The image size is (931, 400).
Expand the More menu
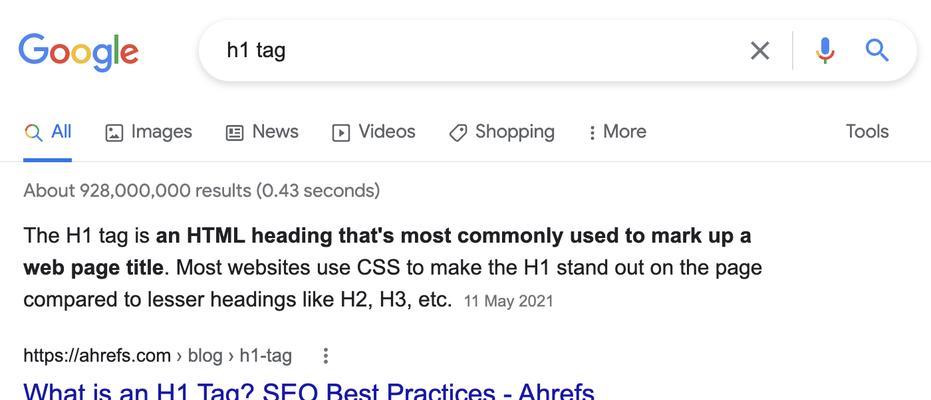click(x=618, y=132)
